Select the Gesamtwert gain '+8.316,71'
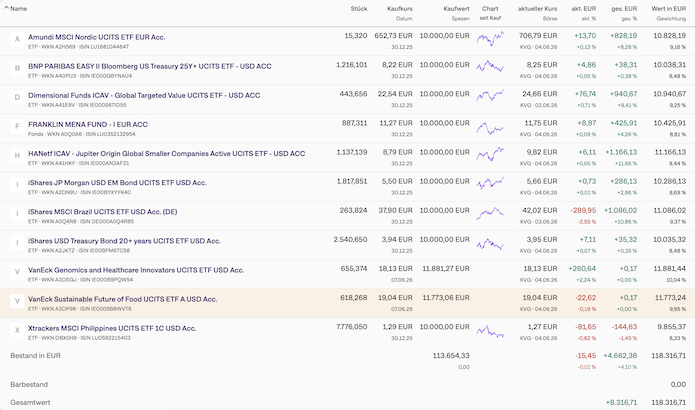Image resolution: width=695 pixels, height=410 pixels. pyautogui.click(x=621, y=402)
